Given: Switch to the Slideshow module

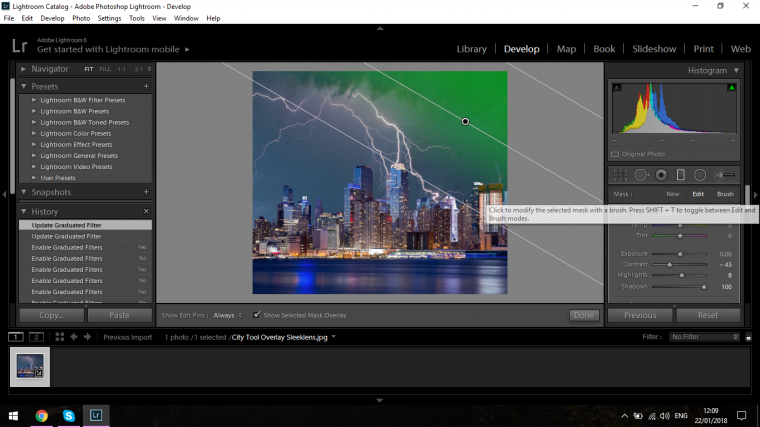Looking at the screenshot, I should [x=654, y=49].
